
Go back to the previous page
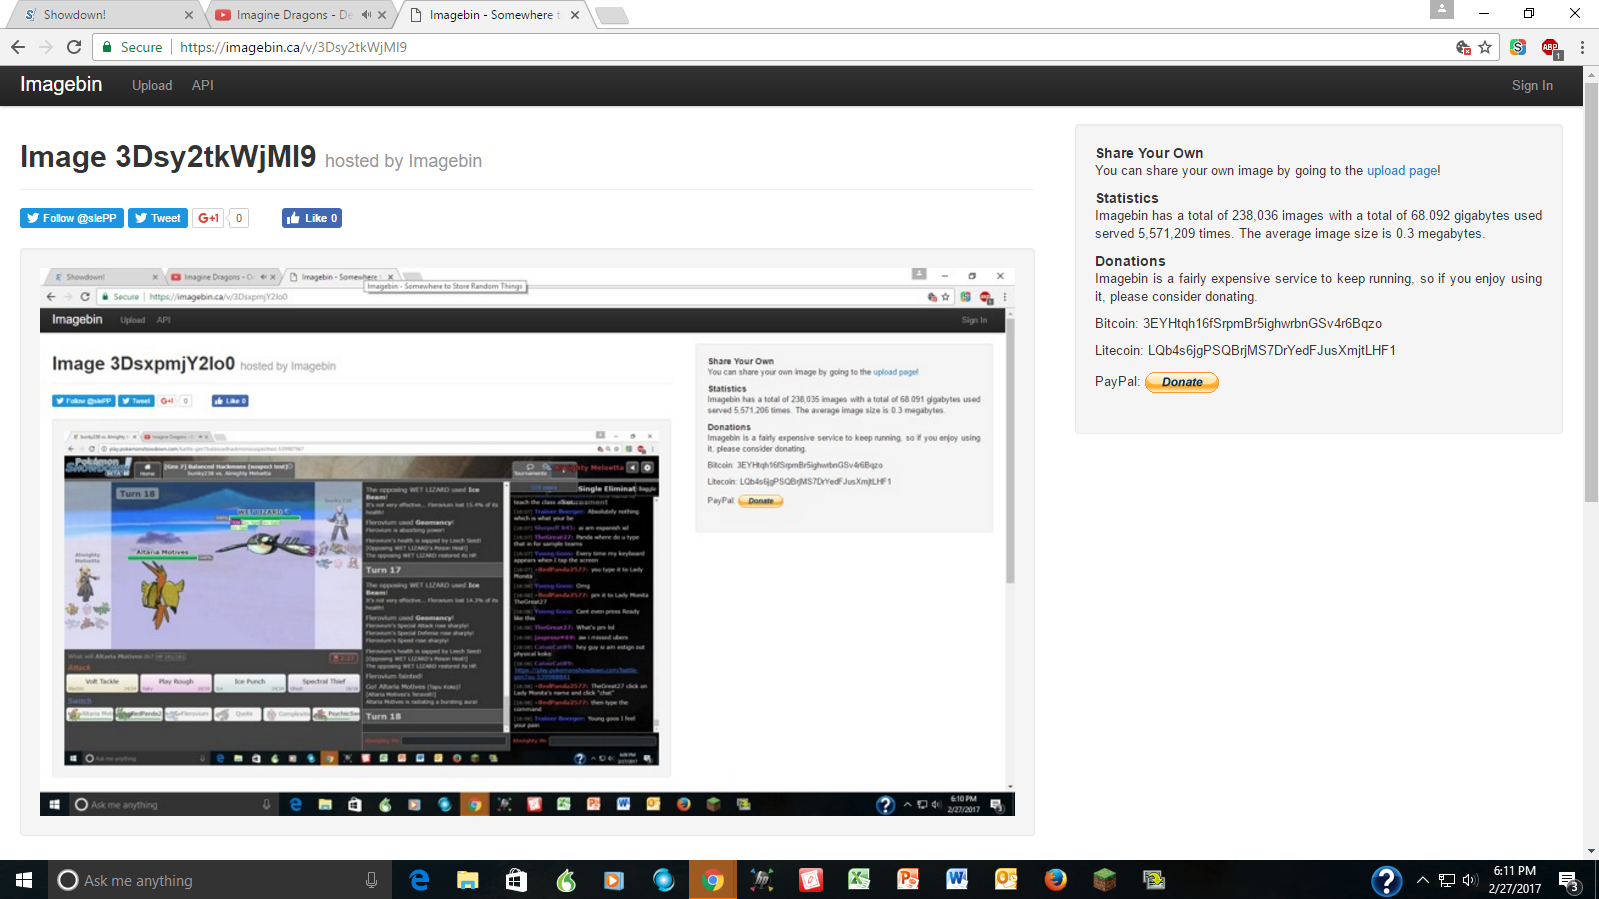click(x=18, y=47)
